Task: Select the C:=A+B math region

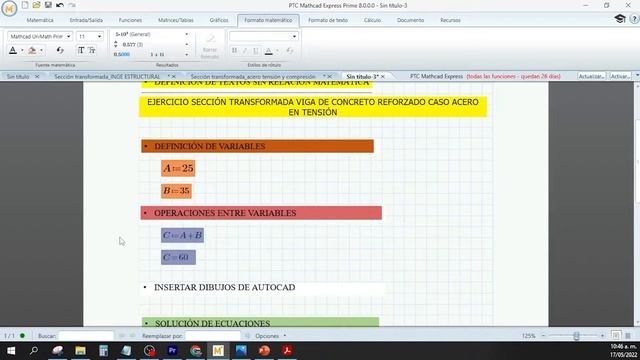Action: (182, 236)
